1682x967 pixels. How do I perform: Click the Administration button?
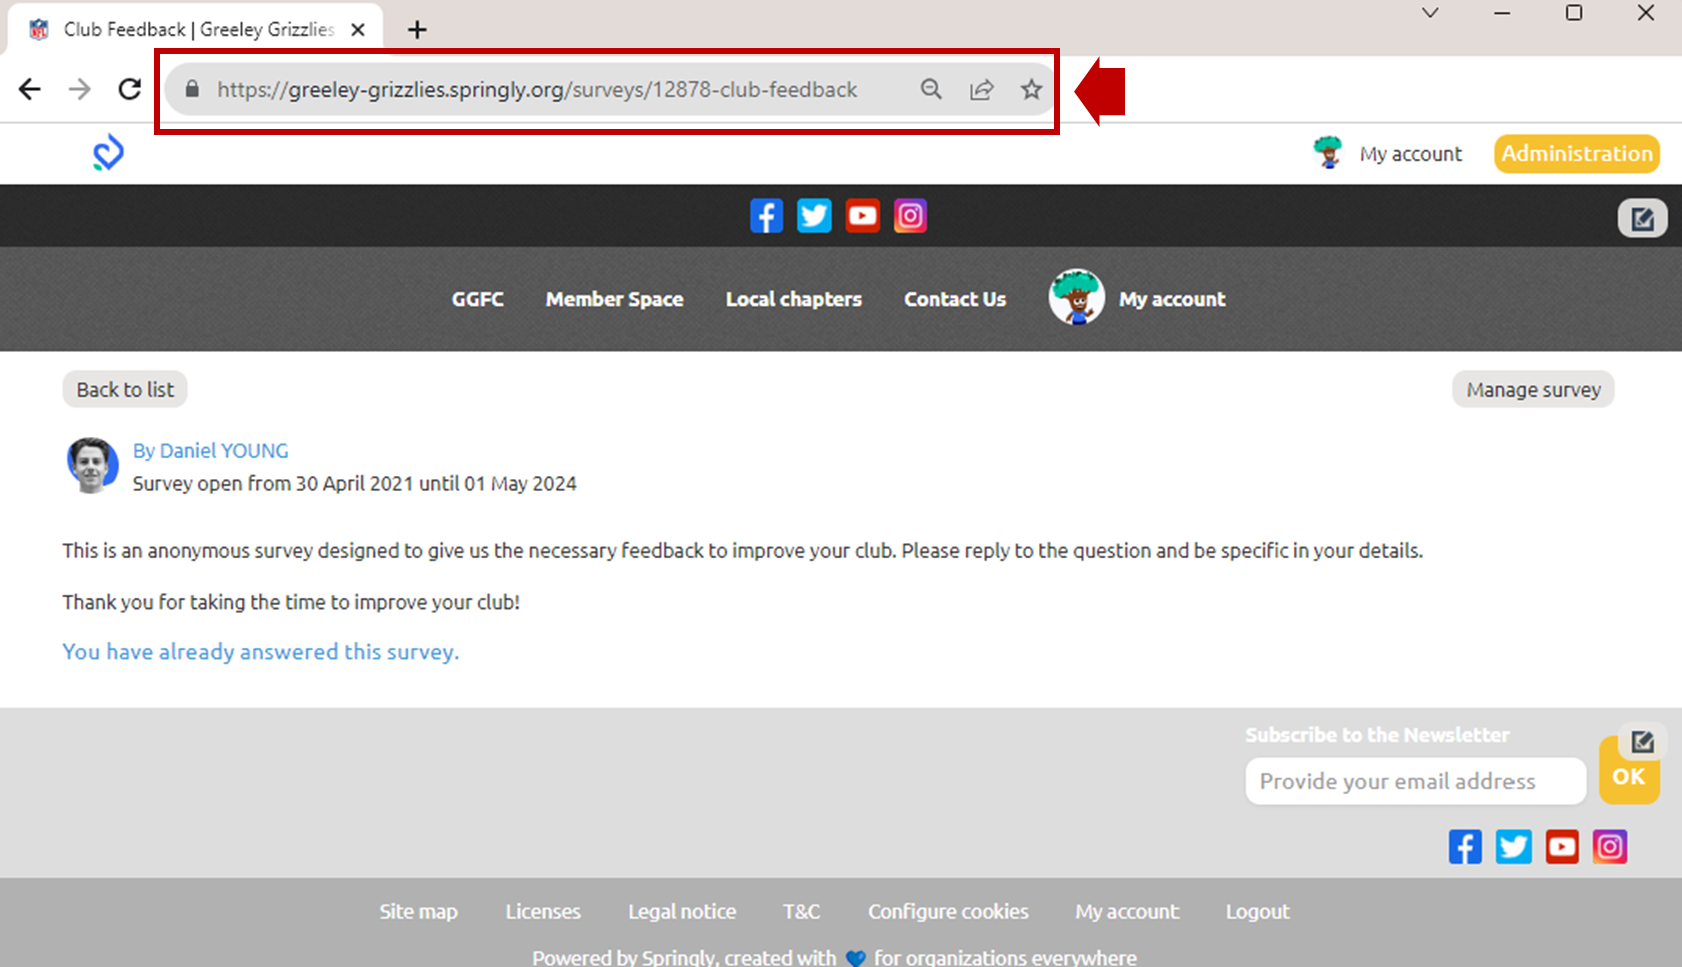point(1576,154)
